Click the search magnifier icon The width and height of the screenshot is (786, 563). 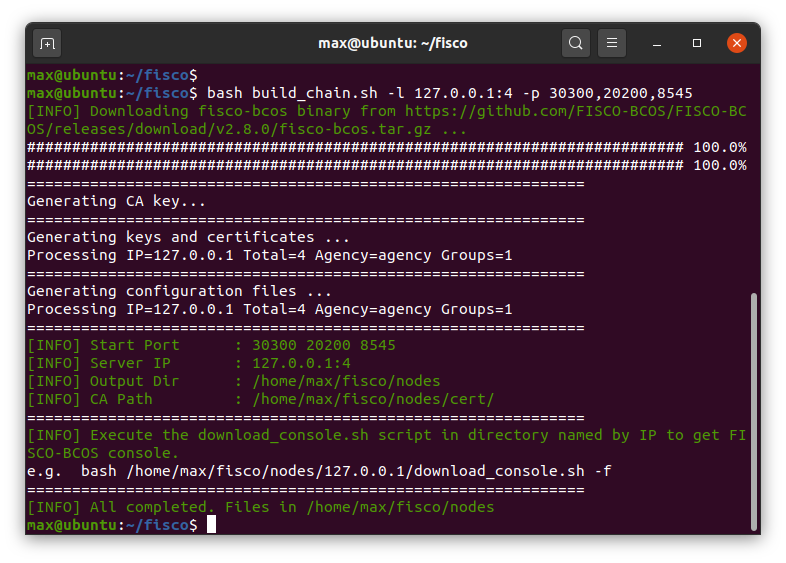[x=576, y=43]
